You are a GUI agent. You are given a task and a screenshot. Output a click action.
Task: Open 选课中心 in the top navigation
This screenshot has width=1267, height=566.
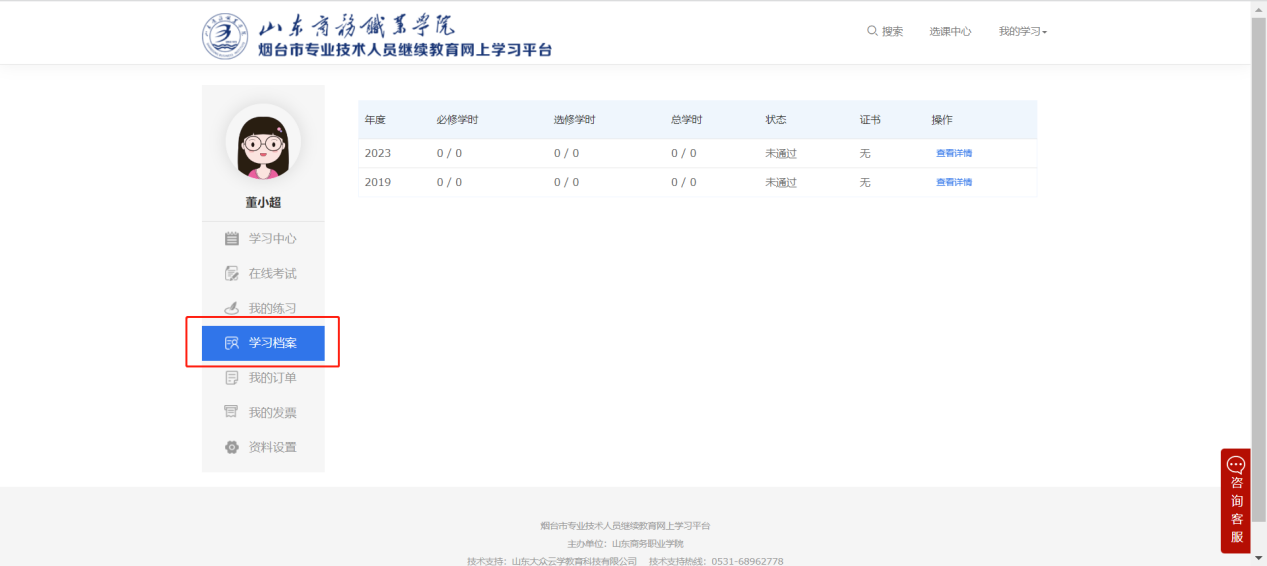coord(950,32)
